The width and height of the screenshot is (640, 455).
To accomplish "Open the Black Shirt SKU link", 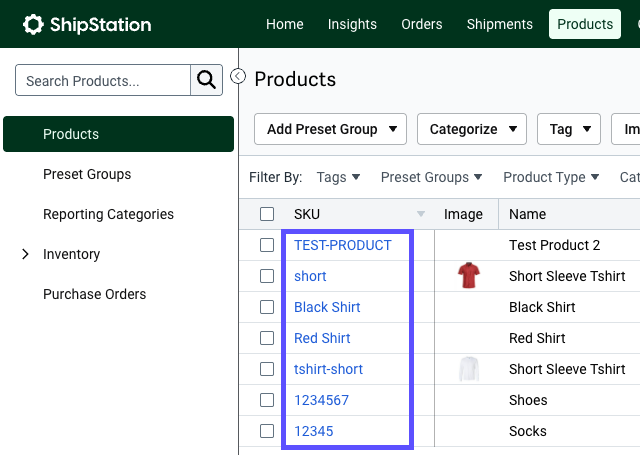I will (327, 307).
